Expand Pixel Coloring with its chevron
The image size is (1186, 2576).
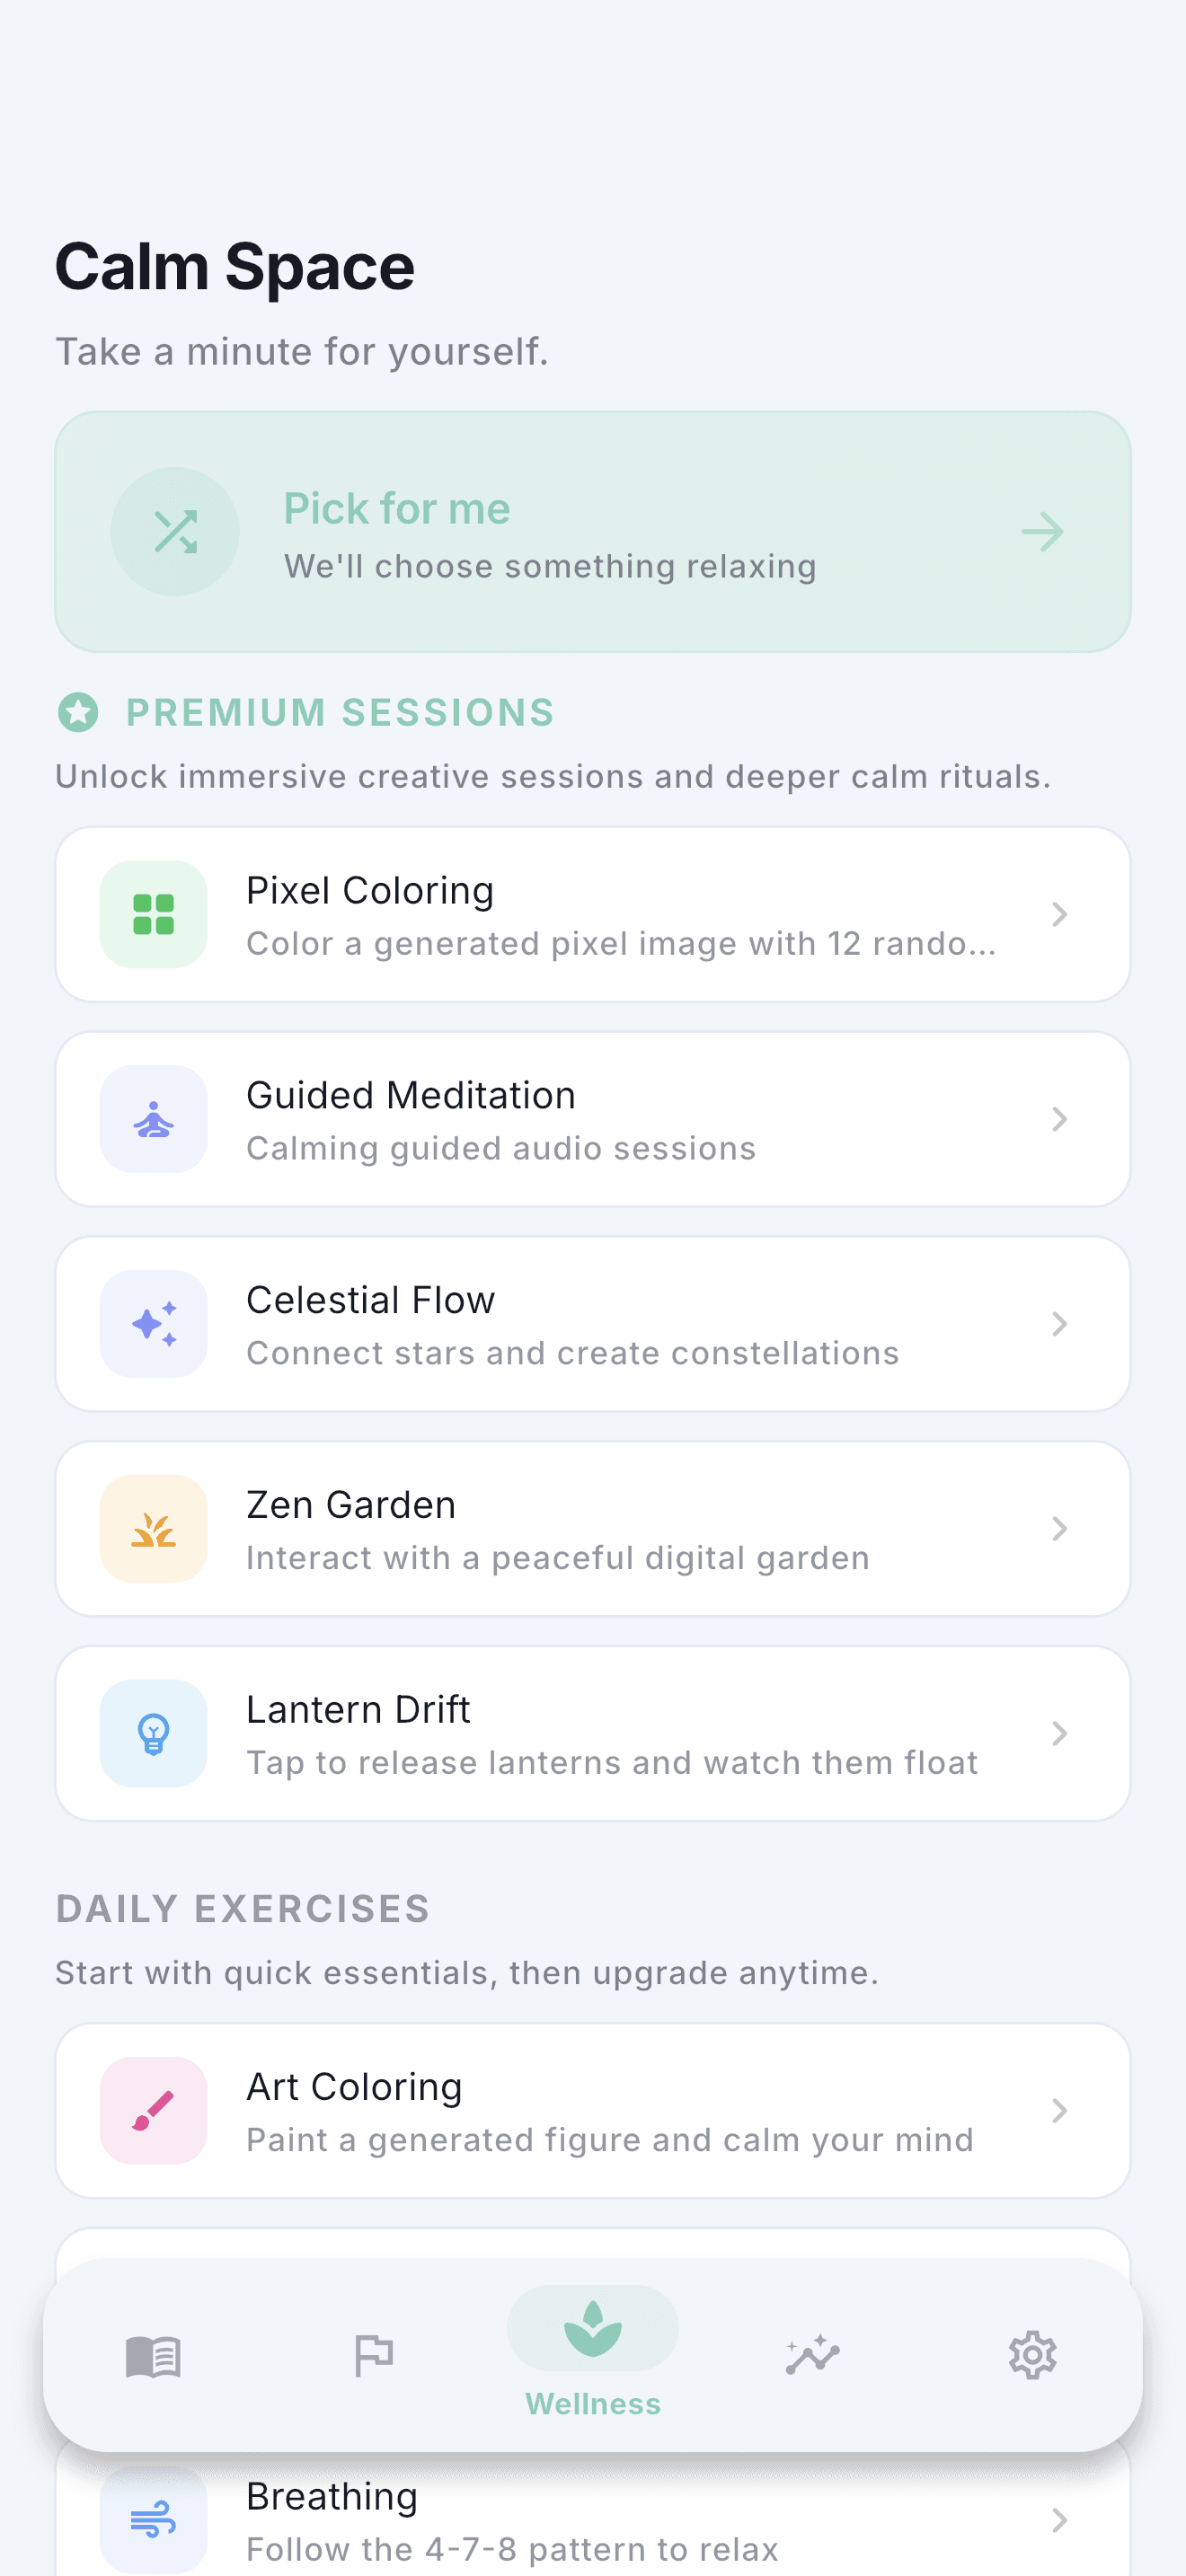[x=1060, y=914]
